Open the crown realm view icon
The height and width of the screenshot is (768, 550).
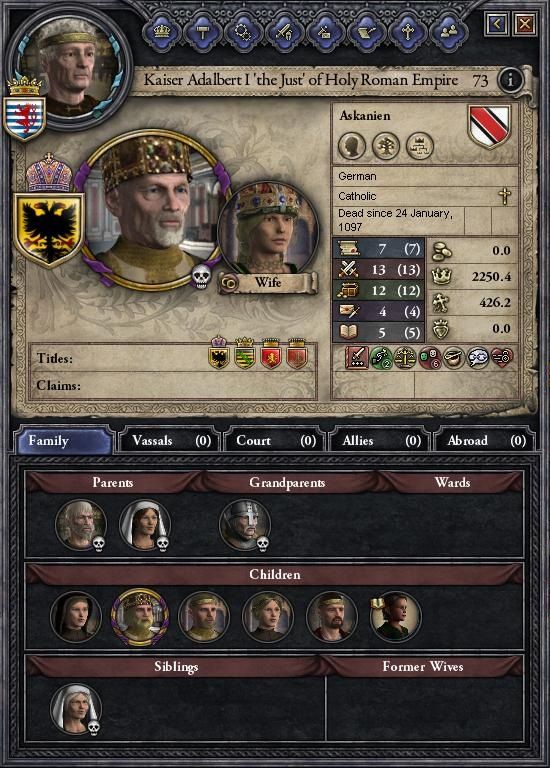(162, 32)
